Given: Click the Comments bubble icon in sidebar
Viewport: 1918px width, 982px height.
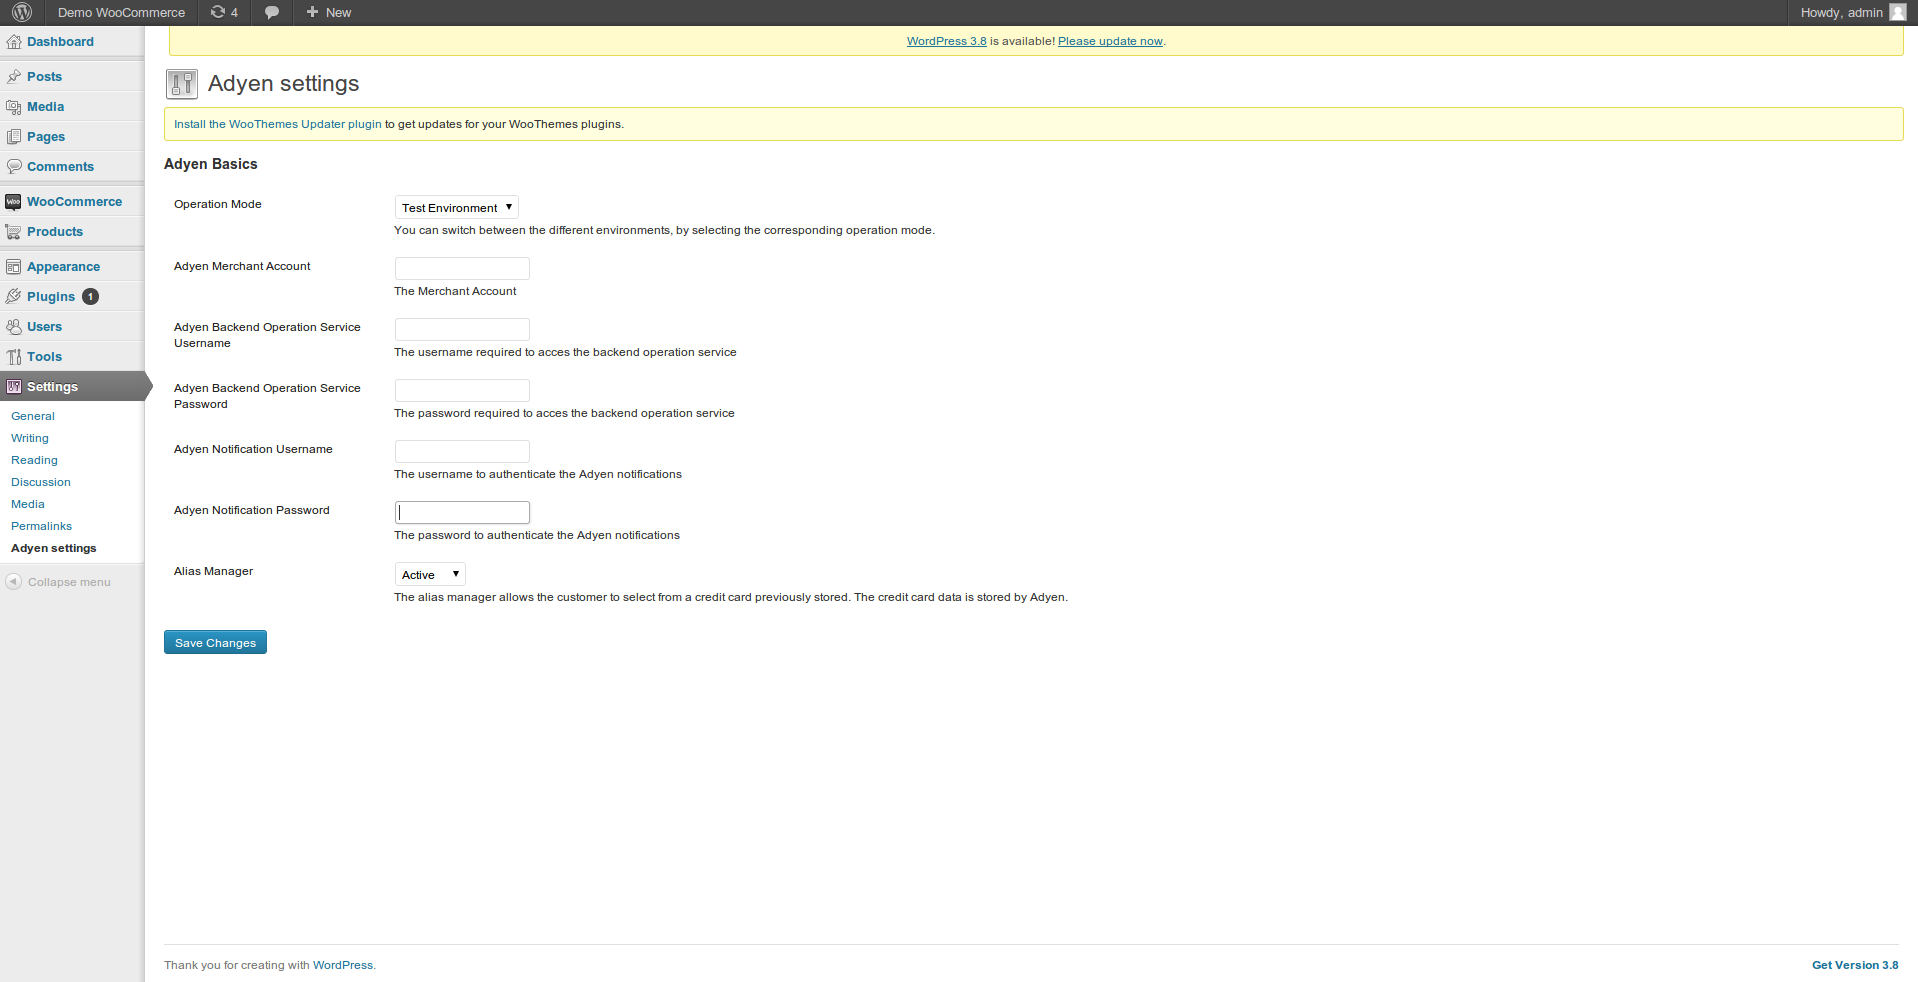Looking at the screenshot, I should point(14,167).
